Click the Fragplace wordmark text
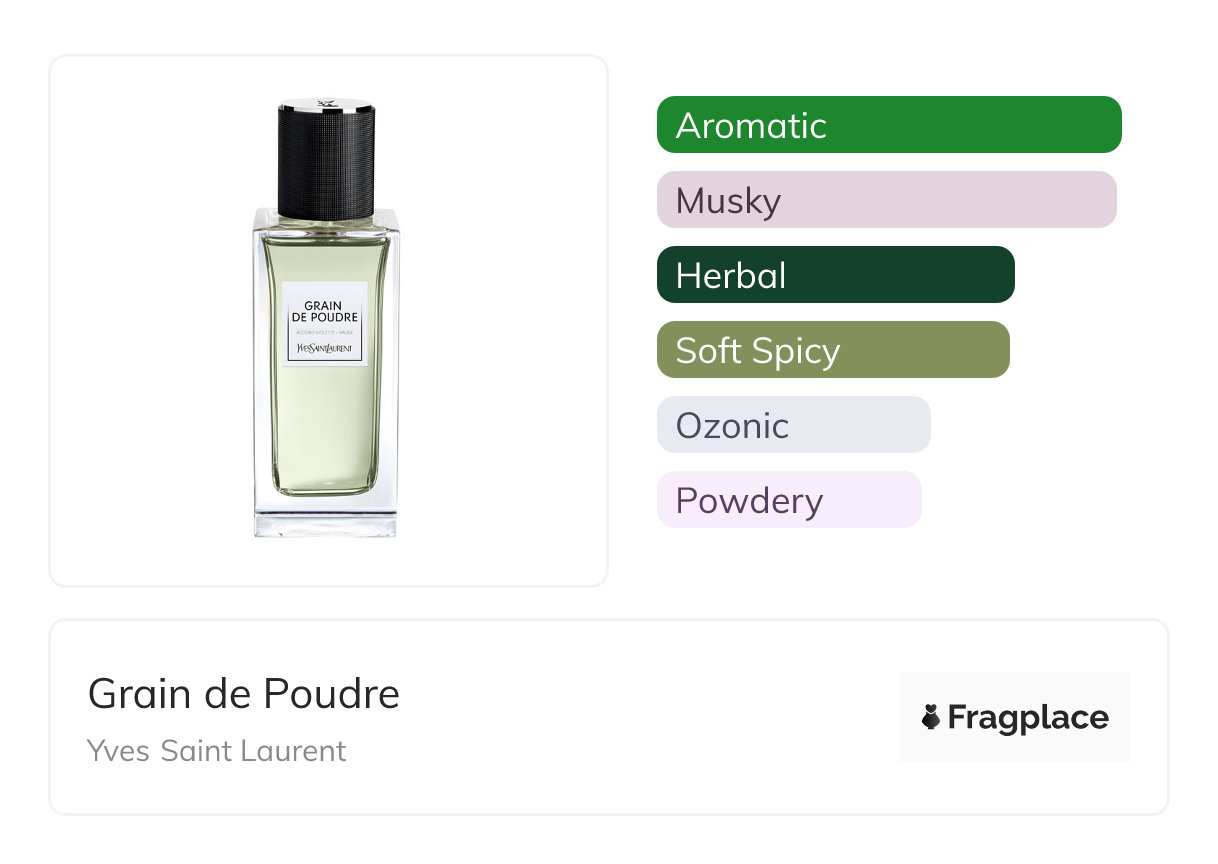This screenshot has width=1218, height=864. pyautogui.click(x=1028, y=718)
